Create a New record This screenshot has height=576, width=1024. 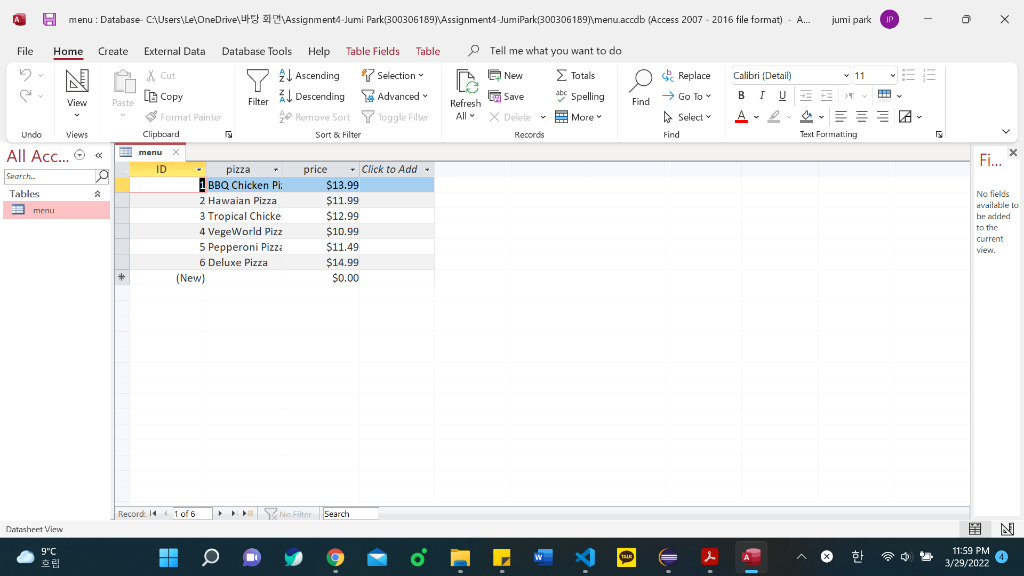pos(505,76)
